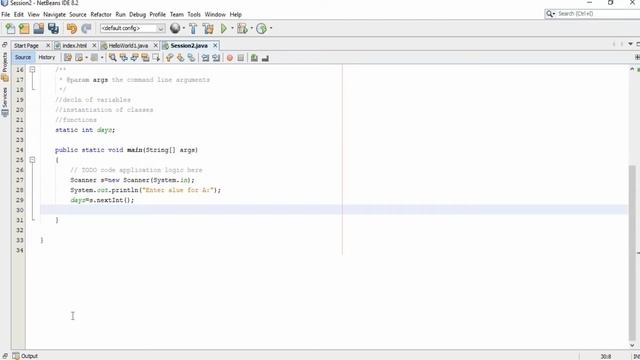Click the red Start Macro Recording icon
The width and height of the screenshot is (640, 360).
point(230,58)
